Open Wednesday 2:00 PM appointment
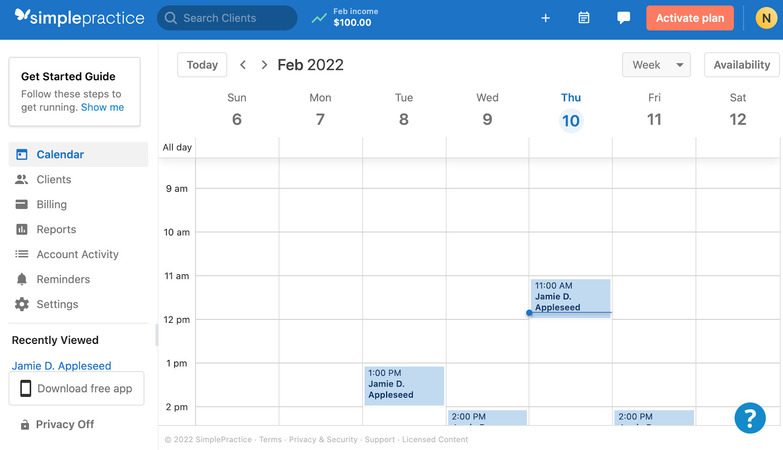 pyautogui.click(x=487, y=418)
